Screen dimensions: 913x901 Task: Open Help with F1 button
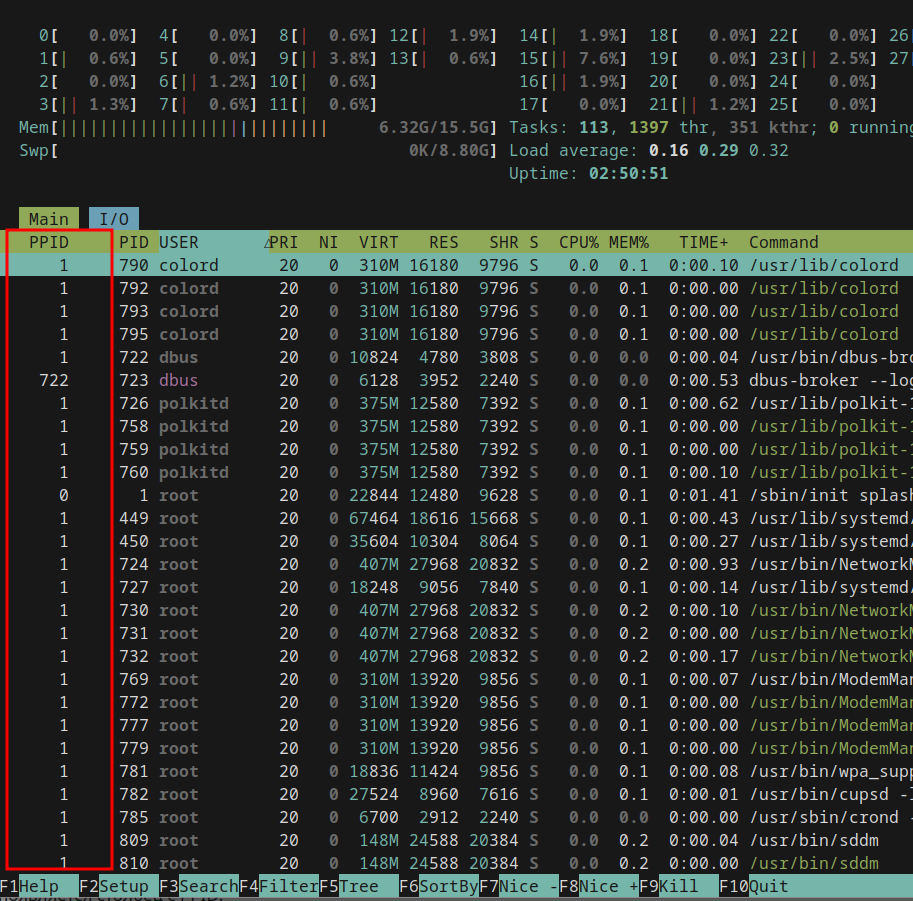39,886
